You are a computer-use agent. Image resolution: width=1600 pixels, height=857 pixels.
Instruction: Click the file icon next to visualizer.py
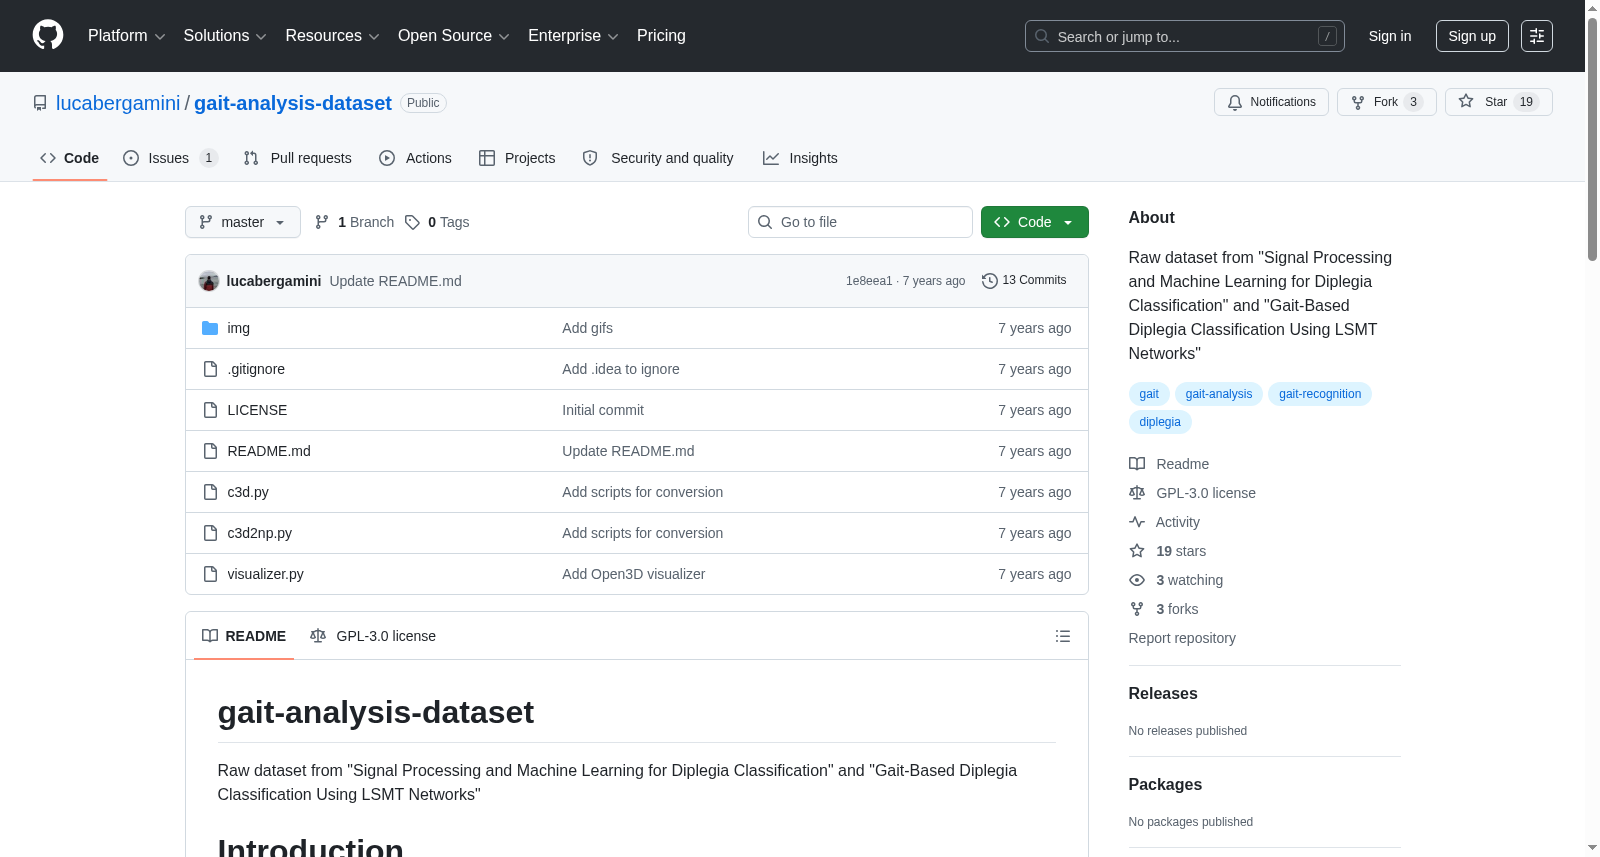coord(210,574)
